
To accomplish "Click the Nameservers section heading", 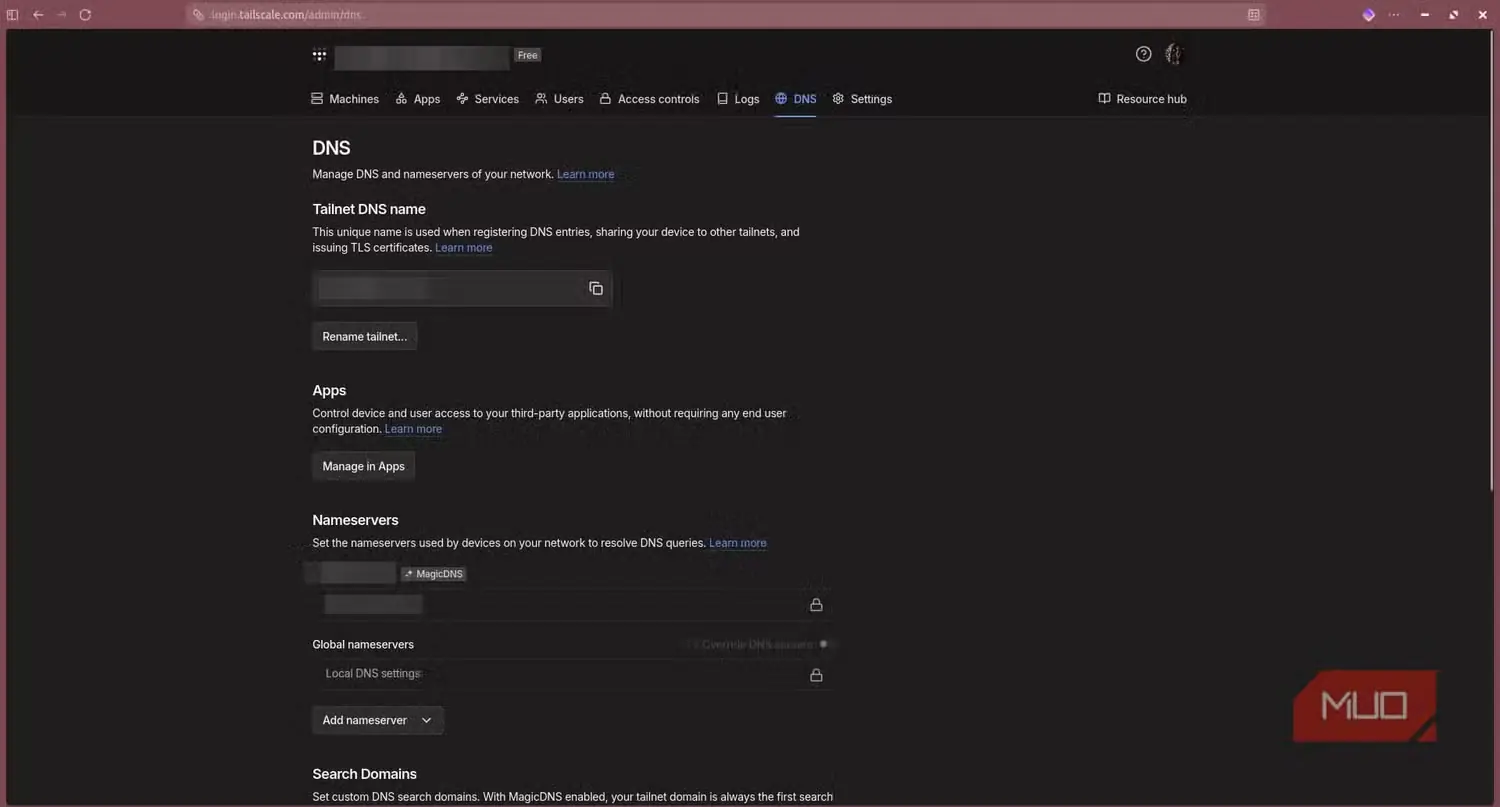I will (355, 520).
